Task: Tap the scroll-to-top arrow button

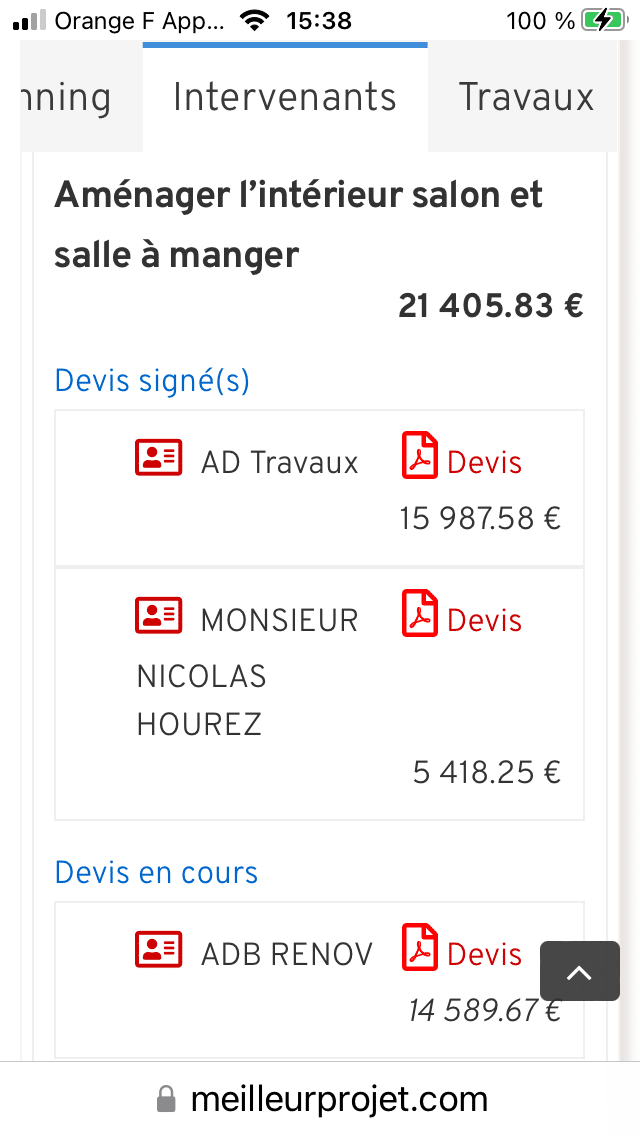Action: 579,971
